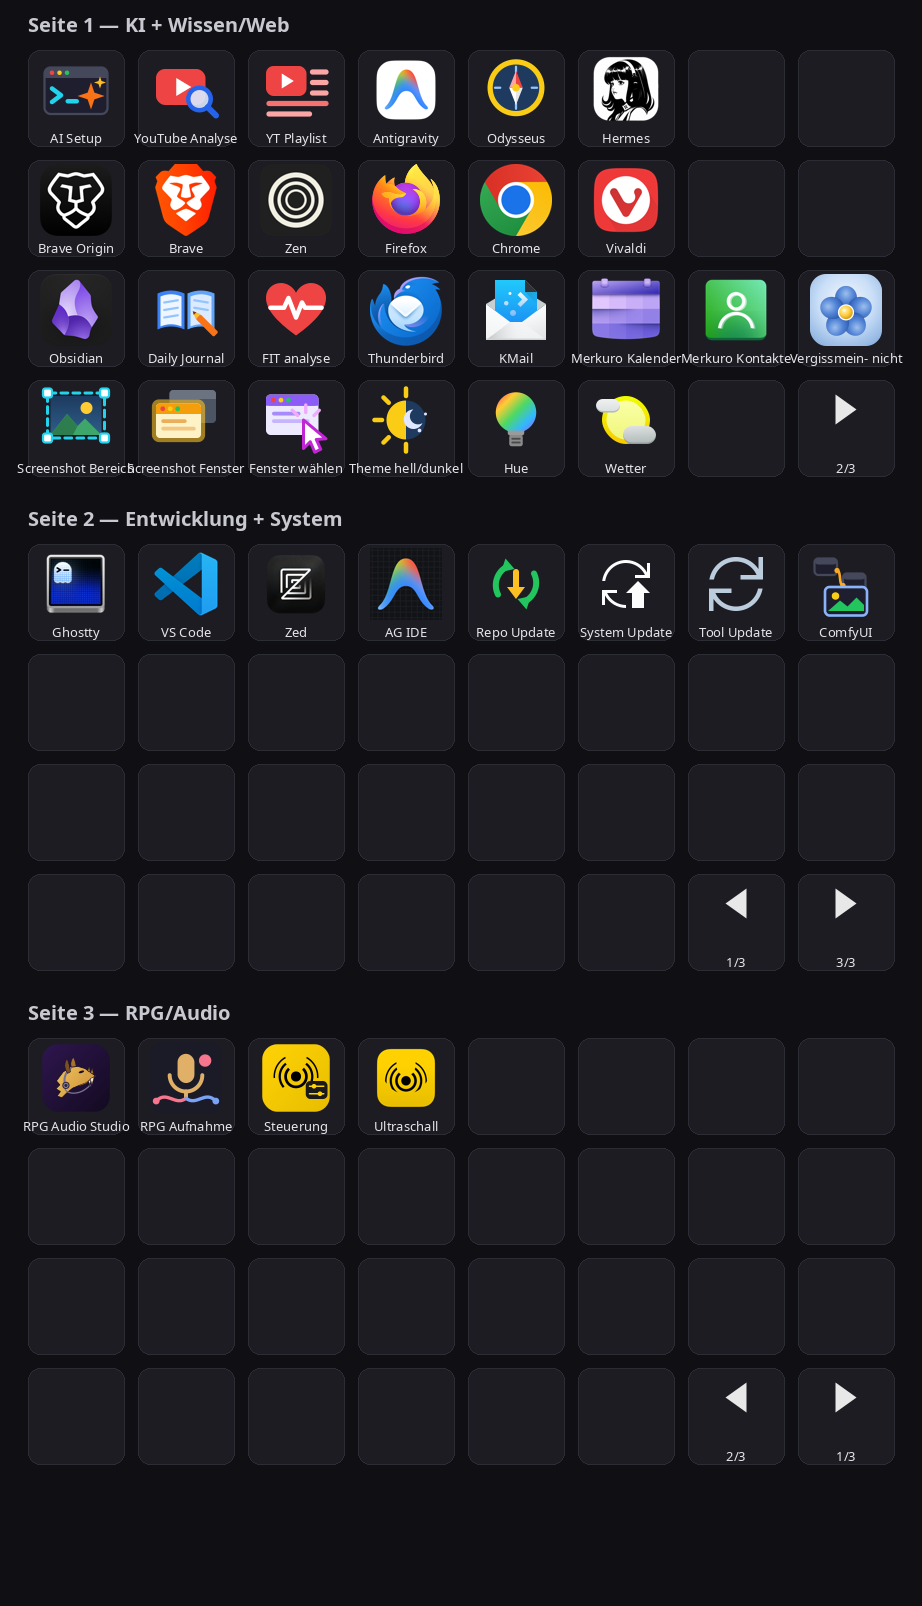
Task: Click the 'Seite 2 — Entwicklung + System' heading
Action: 185,519
